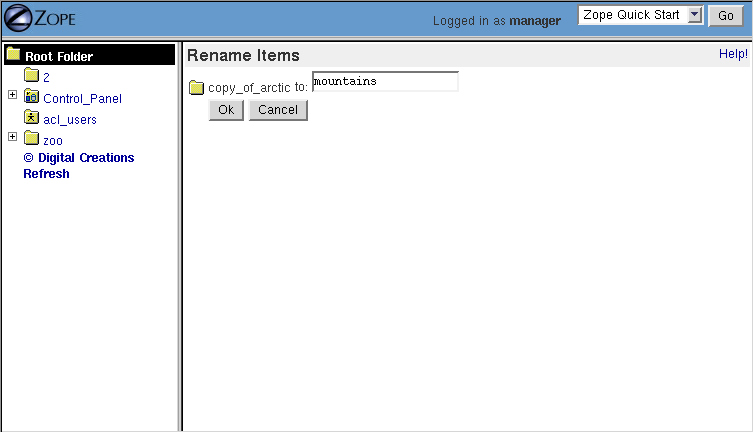Open the Digital Creations copyright link
Image resolution: width=754 pixels, height=432 pixels.
[79, 158]
